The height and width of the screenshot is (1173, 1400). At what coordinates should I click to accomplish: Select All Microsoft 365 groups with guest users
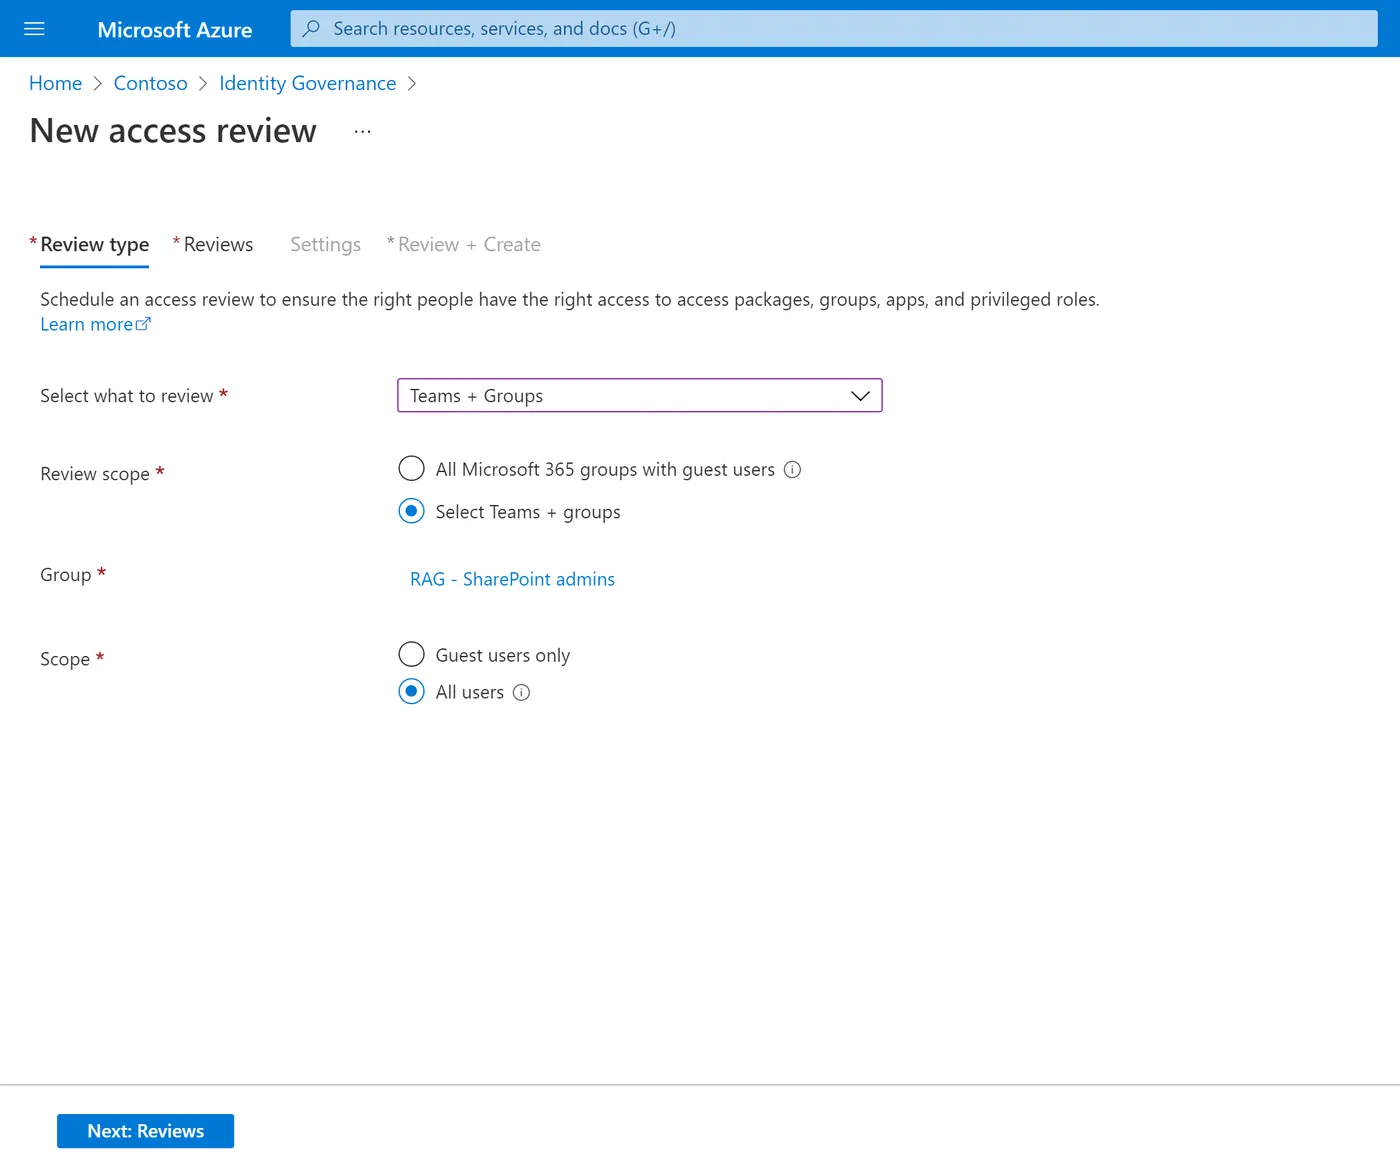(x=411, y=469)
